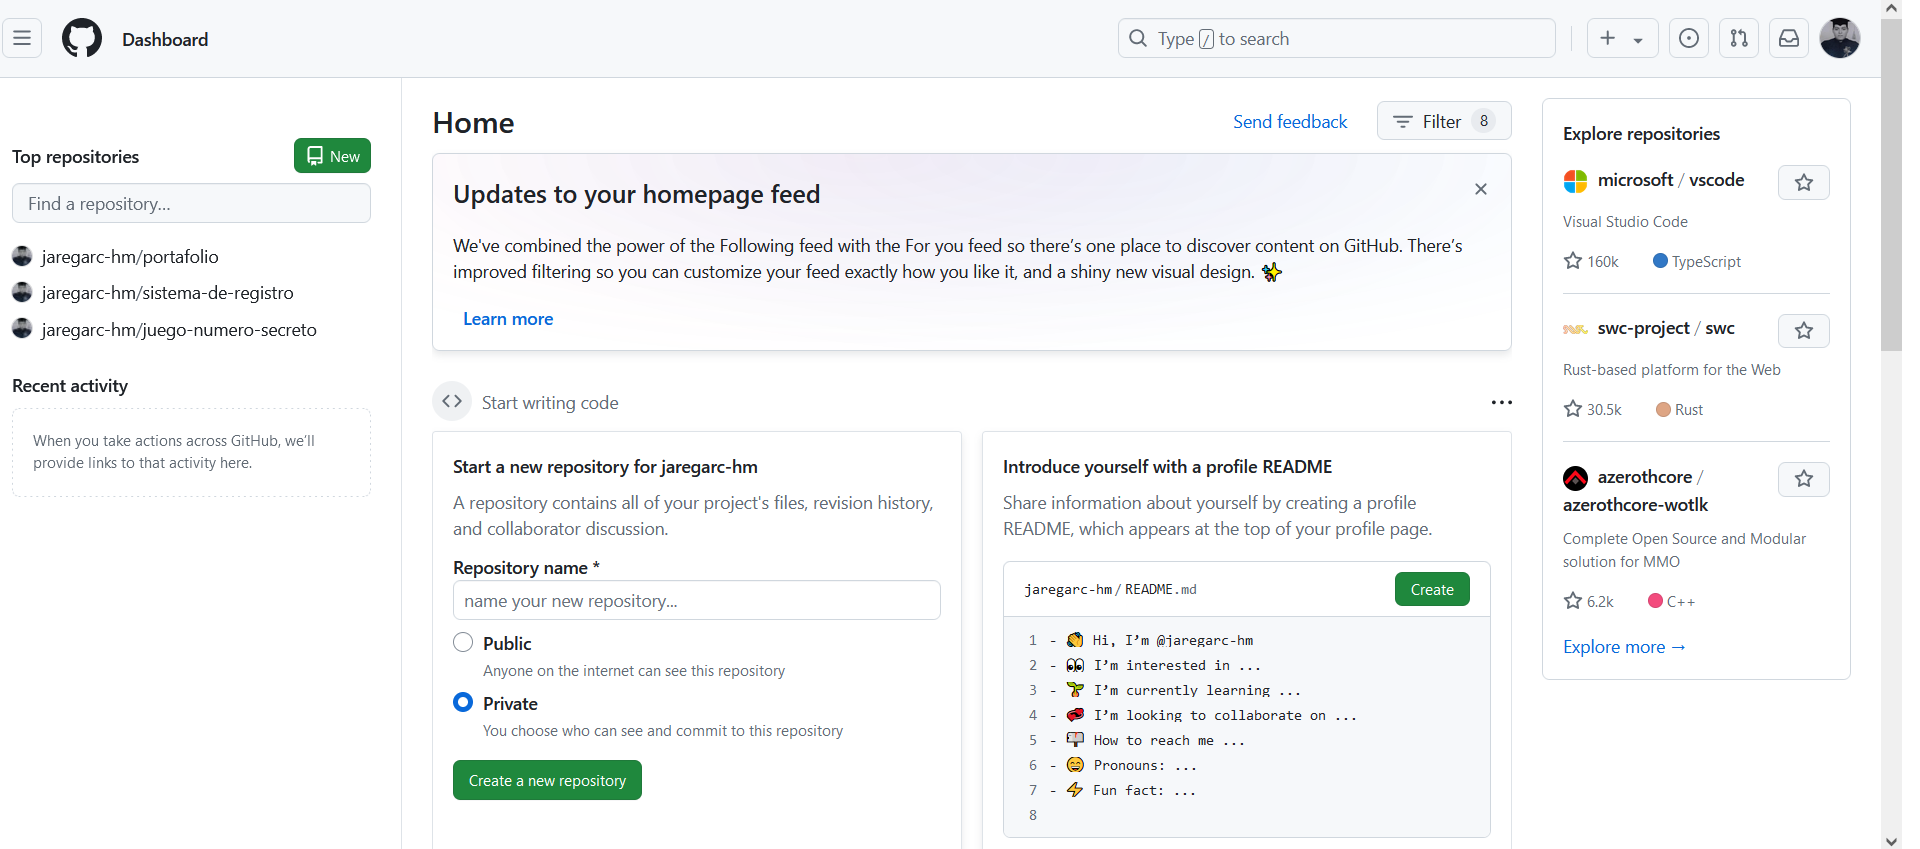This screenshot has width=1920, height=849.
Task: Click the Dashboard header title
Action: coord(165,39)
